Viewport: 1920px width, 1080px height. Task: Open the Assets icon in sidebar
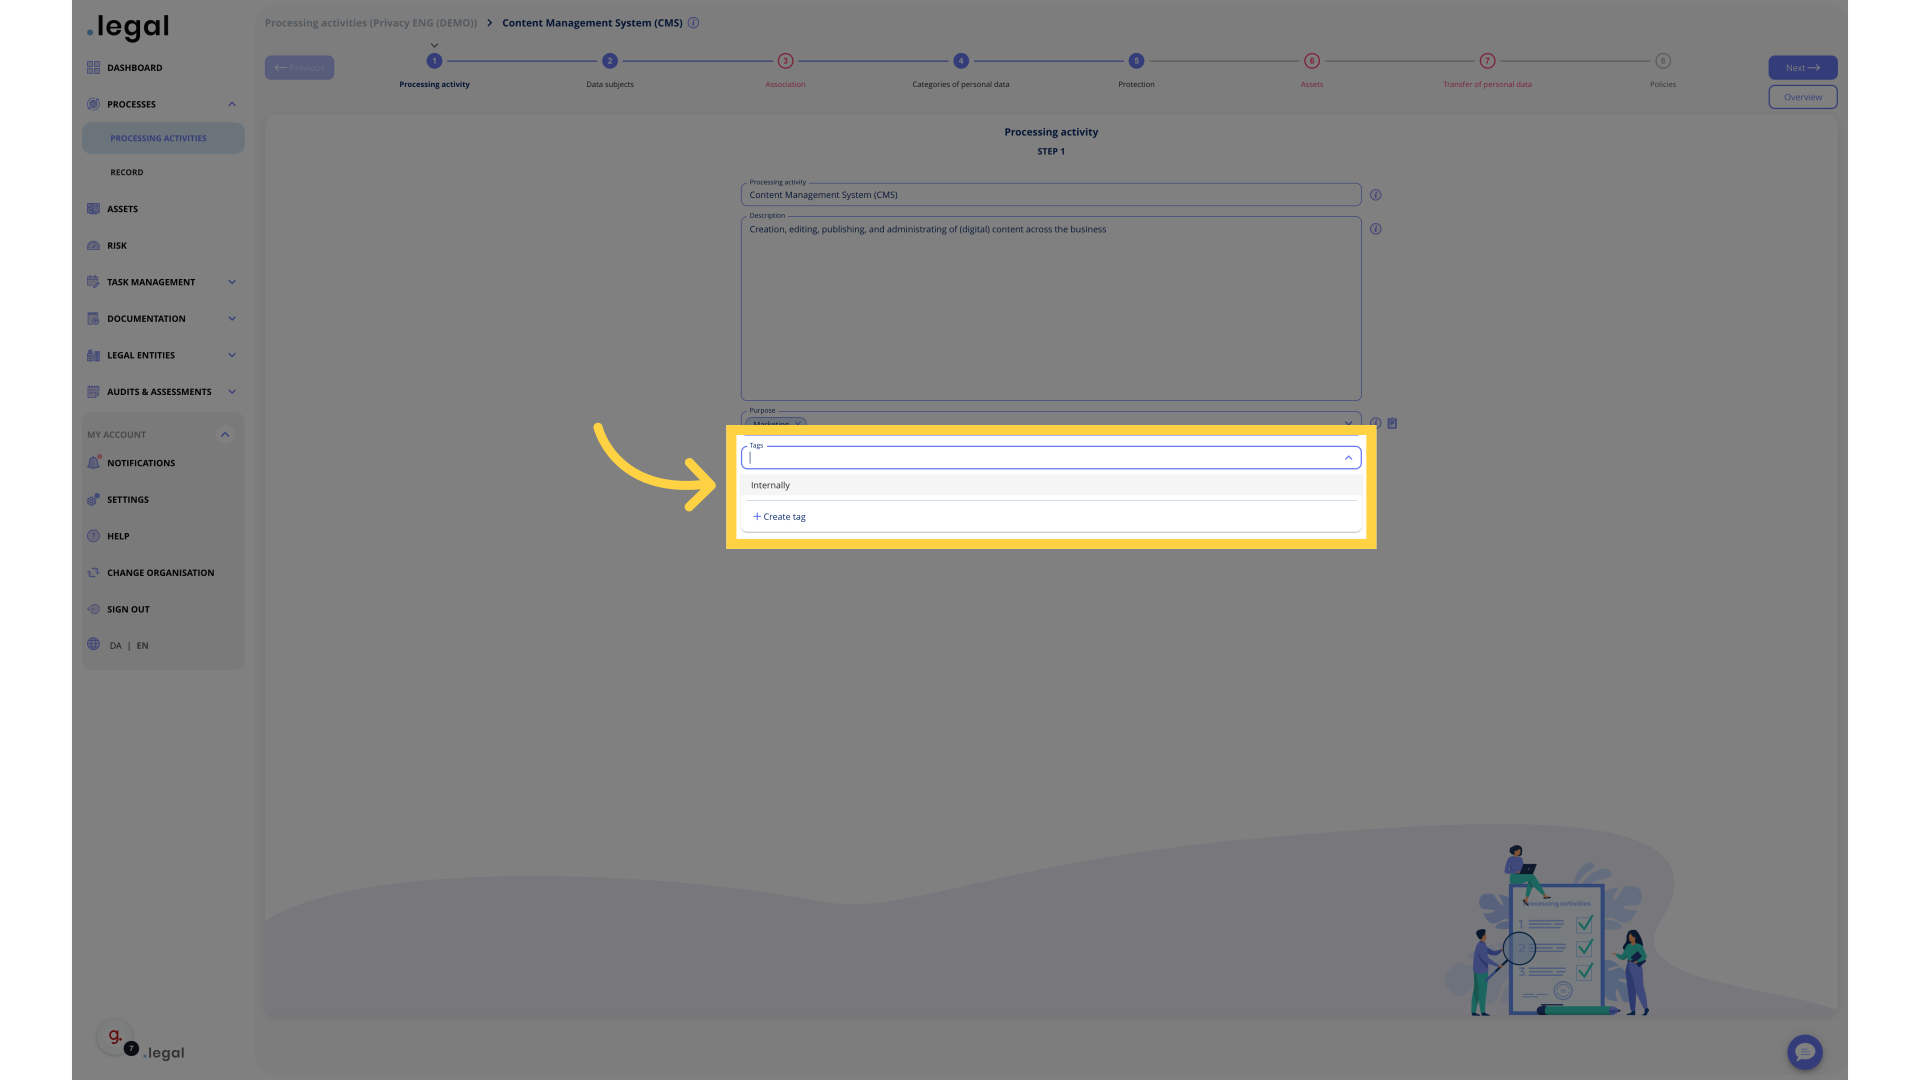tap(93, 209)
